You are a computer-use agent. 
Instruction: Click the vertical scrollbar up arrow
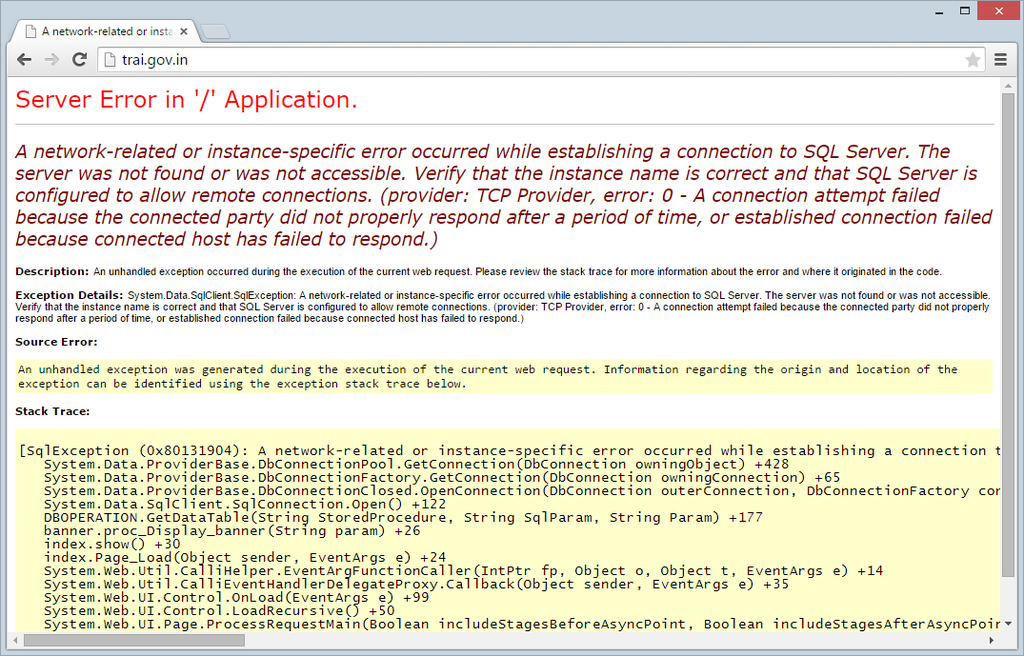pyautogui.click(x=1008, y=85)
